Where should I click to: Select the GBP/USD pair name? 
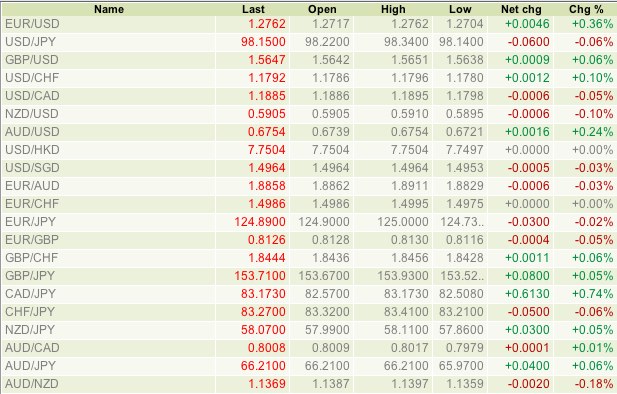32,60
